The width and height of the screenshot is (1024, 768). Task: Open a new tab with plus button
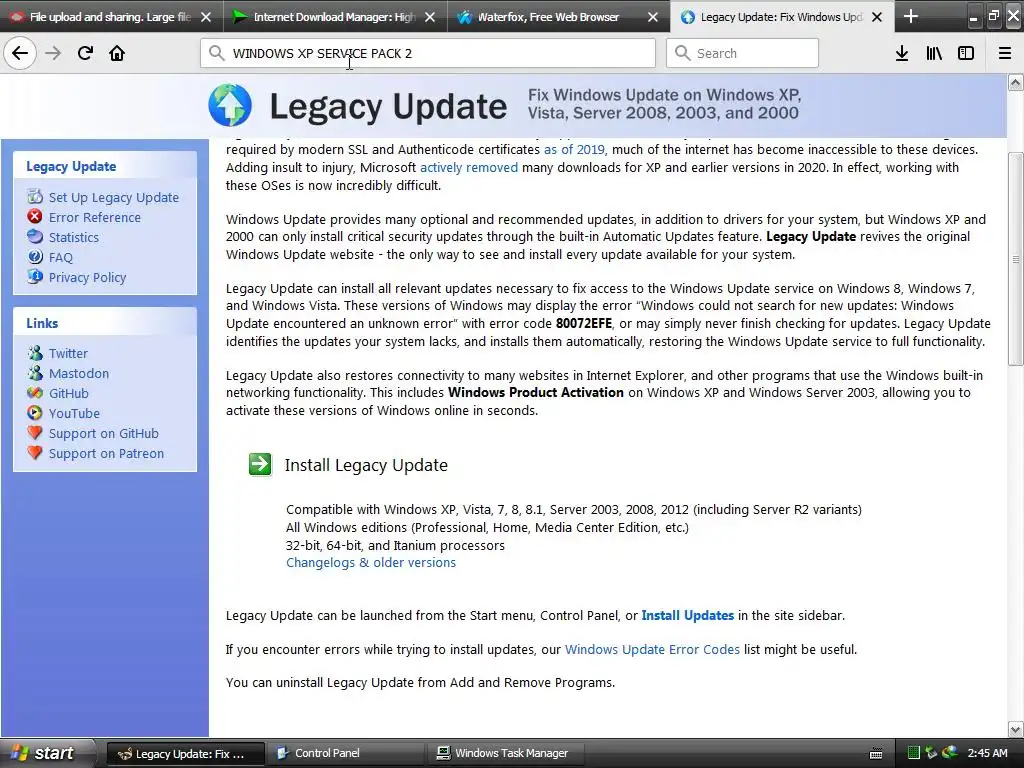910,16
